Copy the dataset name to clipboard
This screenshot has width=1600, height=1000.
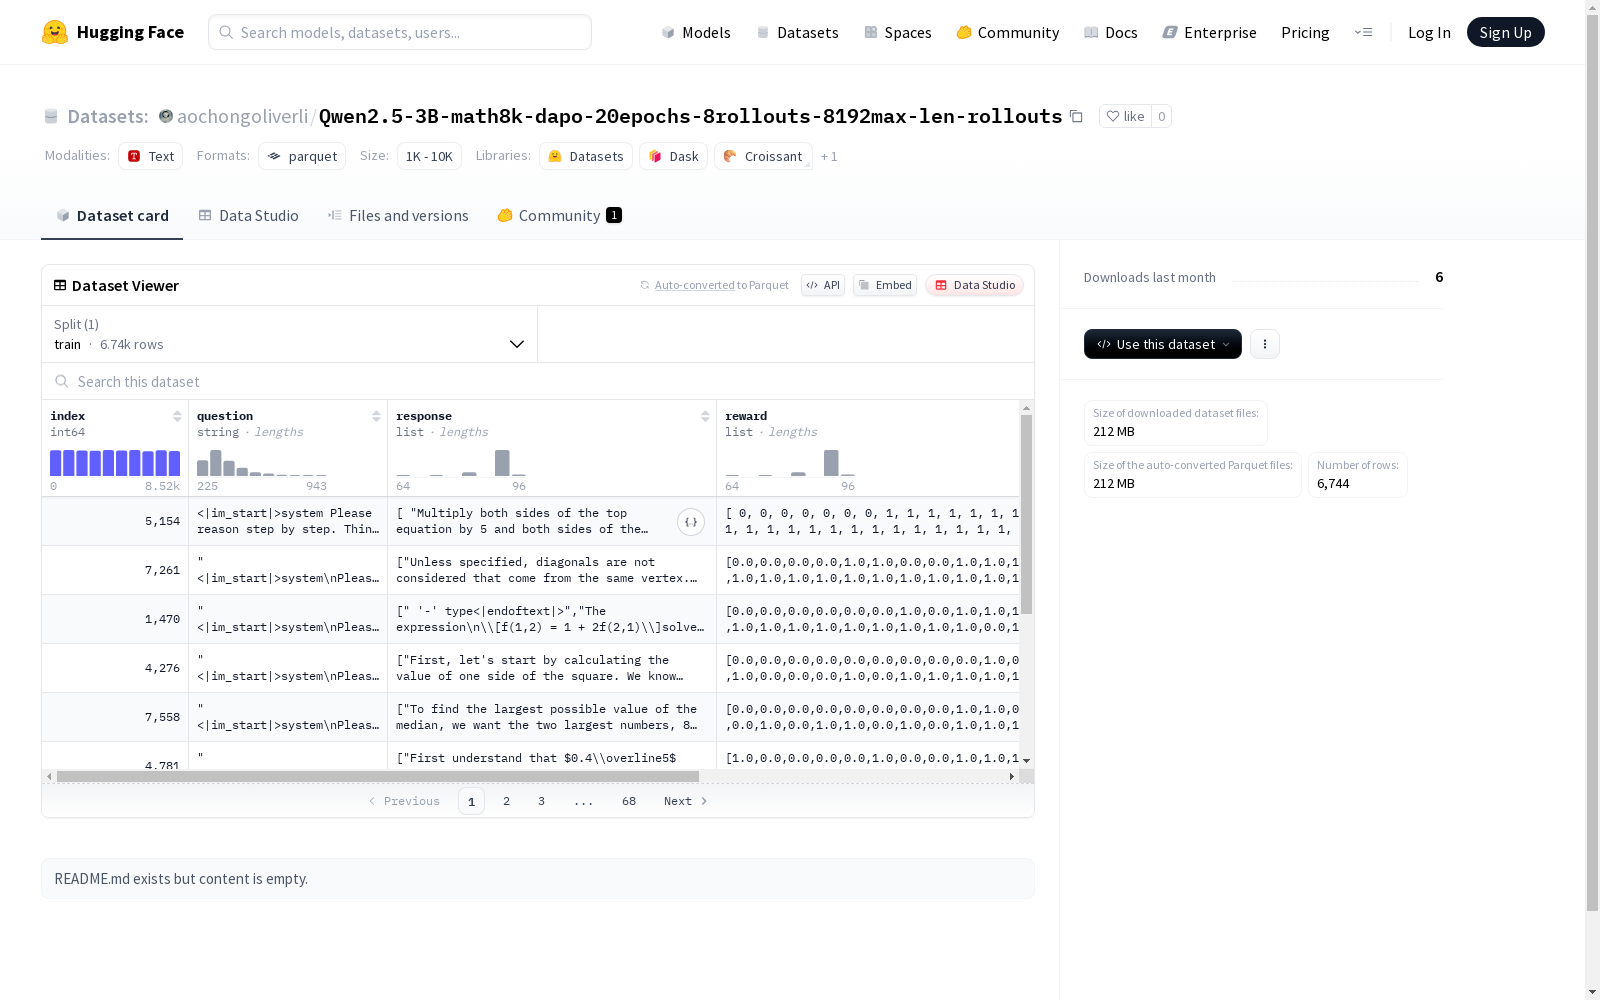point(1076,116)
